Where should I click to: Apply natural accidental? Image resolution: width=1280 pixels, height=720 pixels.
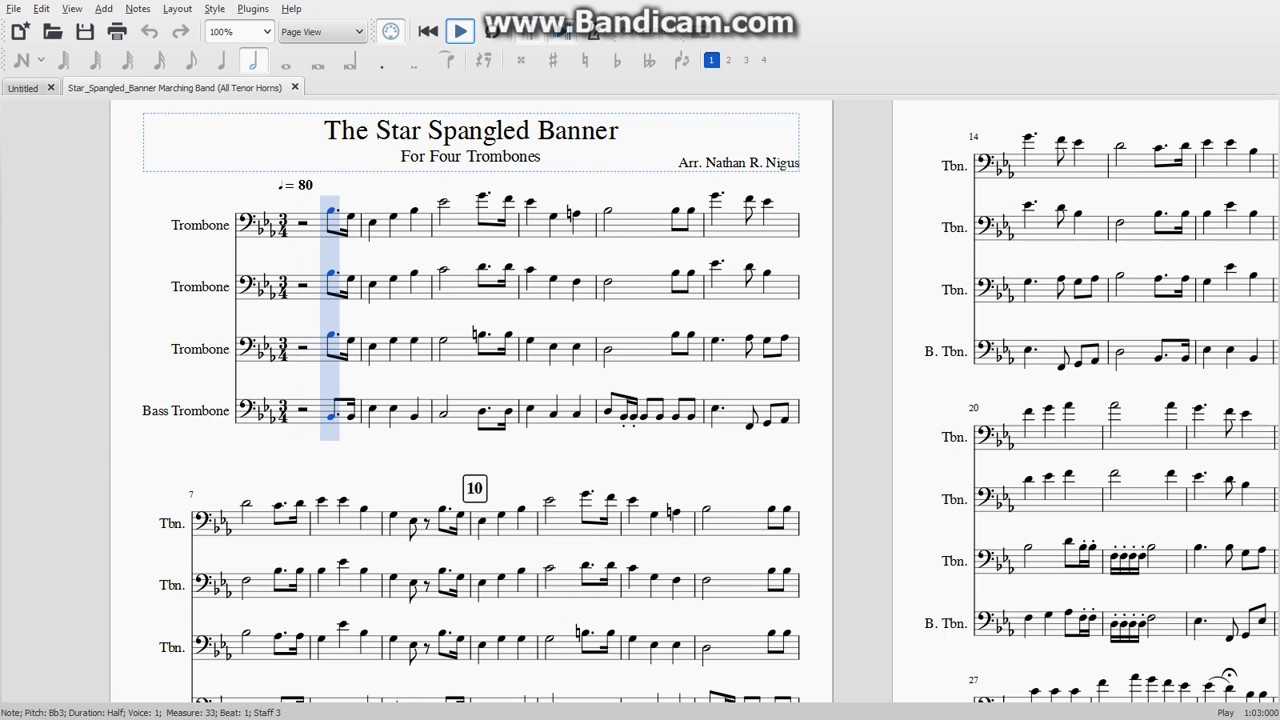[x=585, y=61]
